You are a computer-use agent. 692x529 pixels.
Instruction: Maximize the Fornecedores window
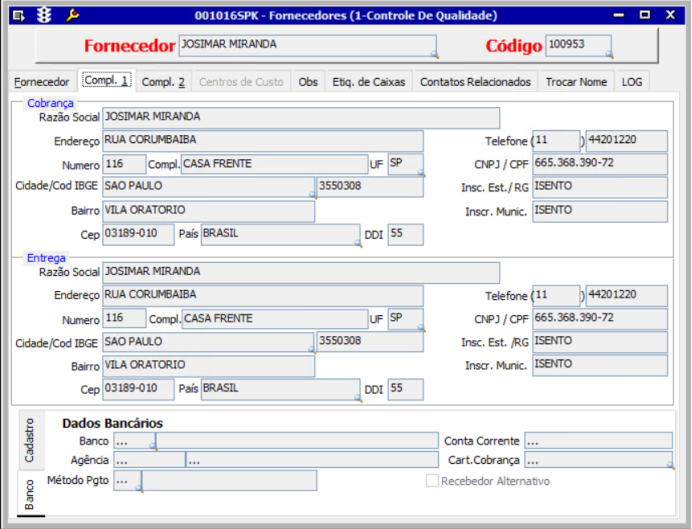(645, 15)
